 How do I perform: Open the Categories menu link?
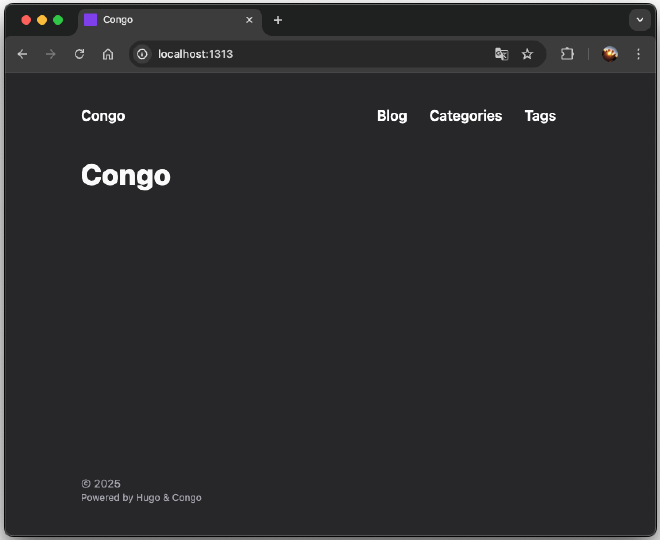(466, 116)
